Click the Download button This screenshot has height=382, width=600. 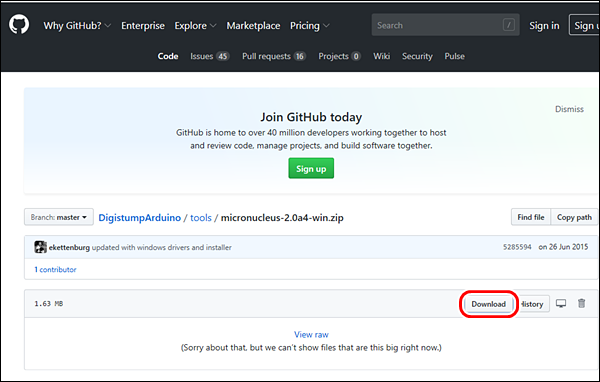click(488, 304)
